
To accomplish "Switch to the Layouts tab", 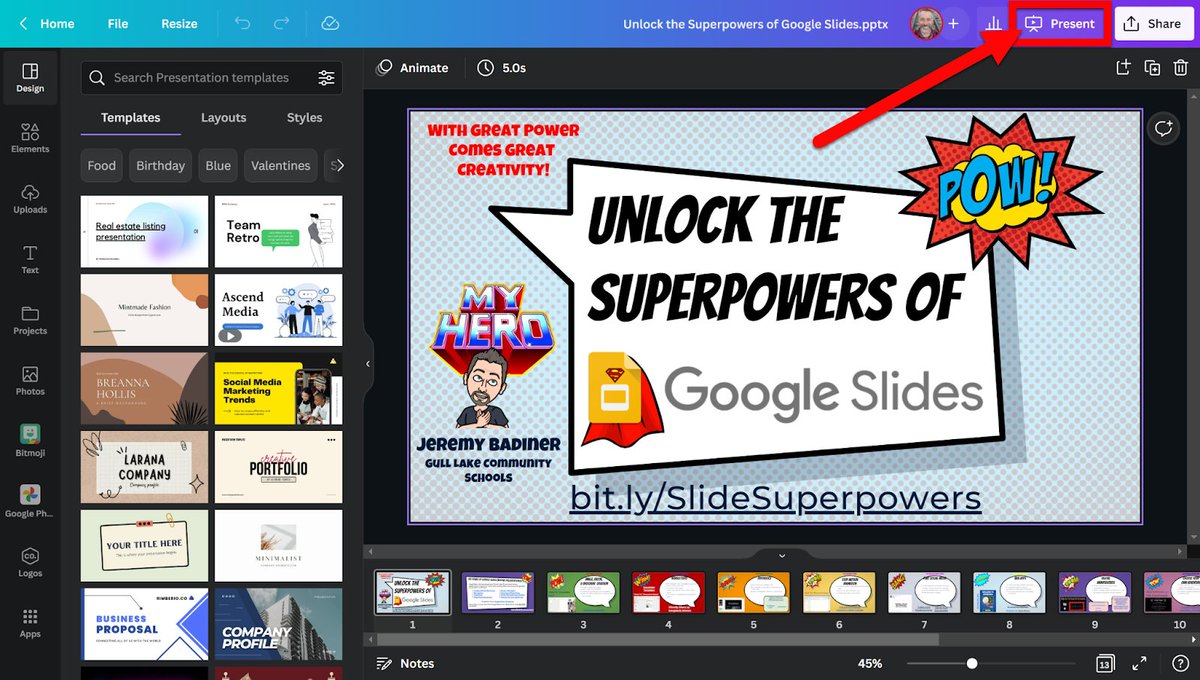I will click(x=223, y=117).
